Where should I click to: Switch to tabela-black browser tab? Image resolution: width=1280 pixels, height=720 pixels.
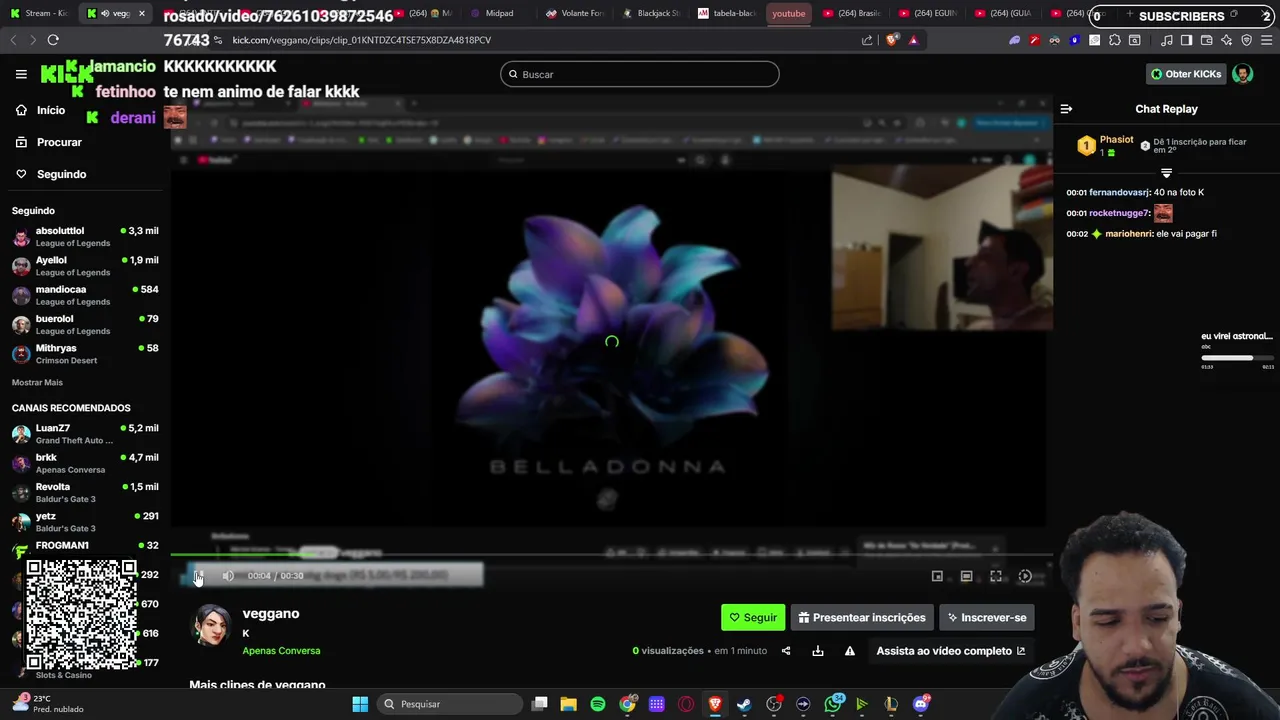tap(727, 13)
